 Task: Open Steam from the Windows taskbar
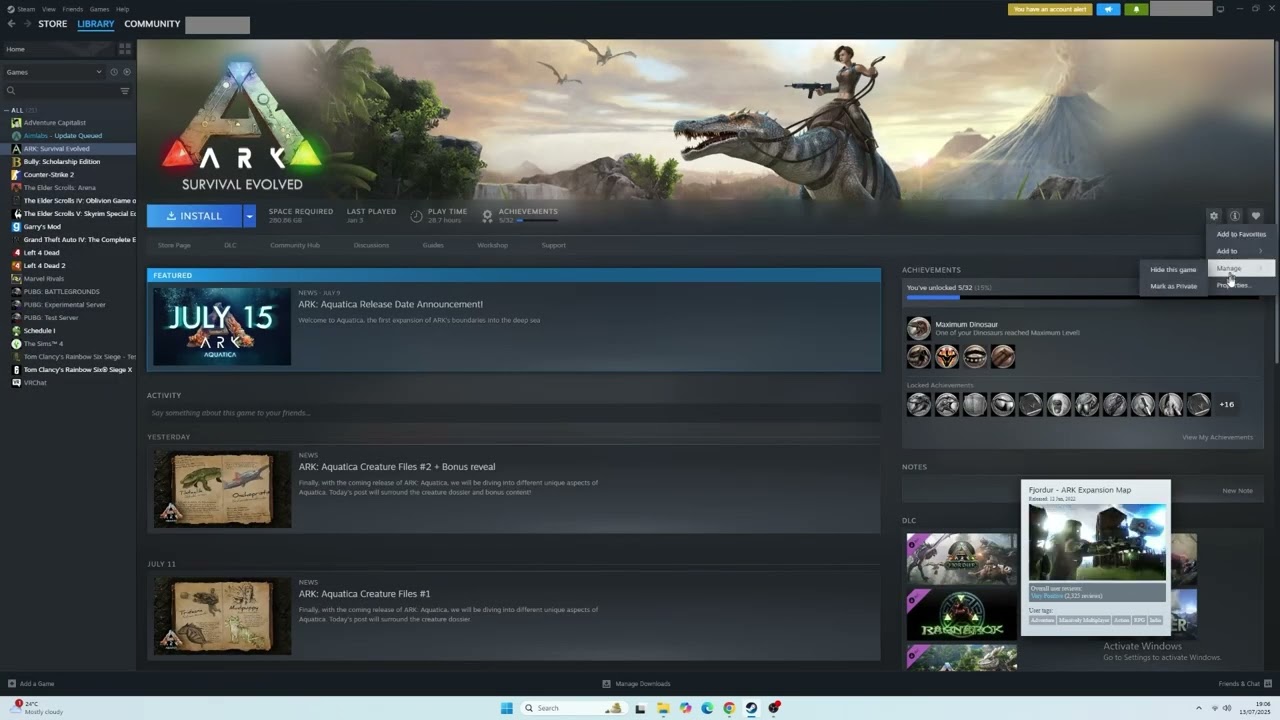click(x=751, y=708)
